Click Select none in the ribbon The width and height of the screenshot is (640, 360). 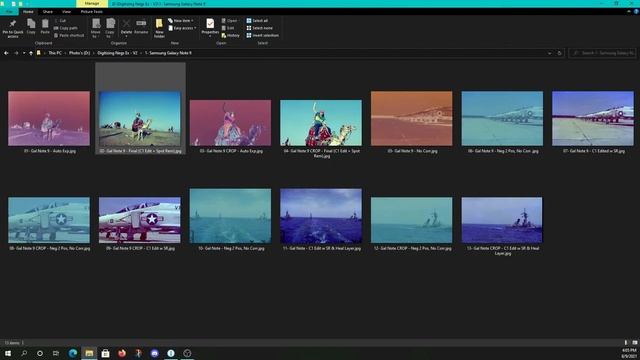tap(259, 28)
